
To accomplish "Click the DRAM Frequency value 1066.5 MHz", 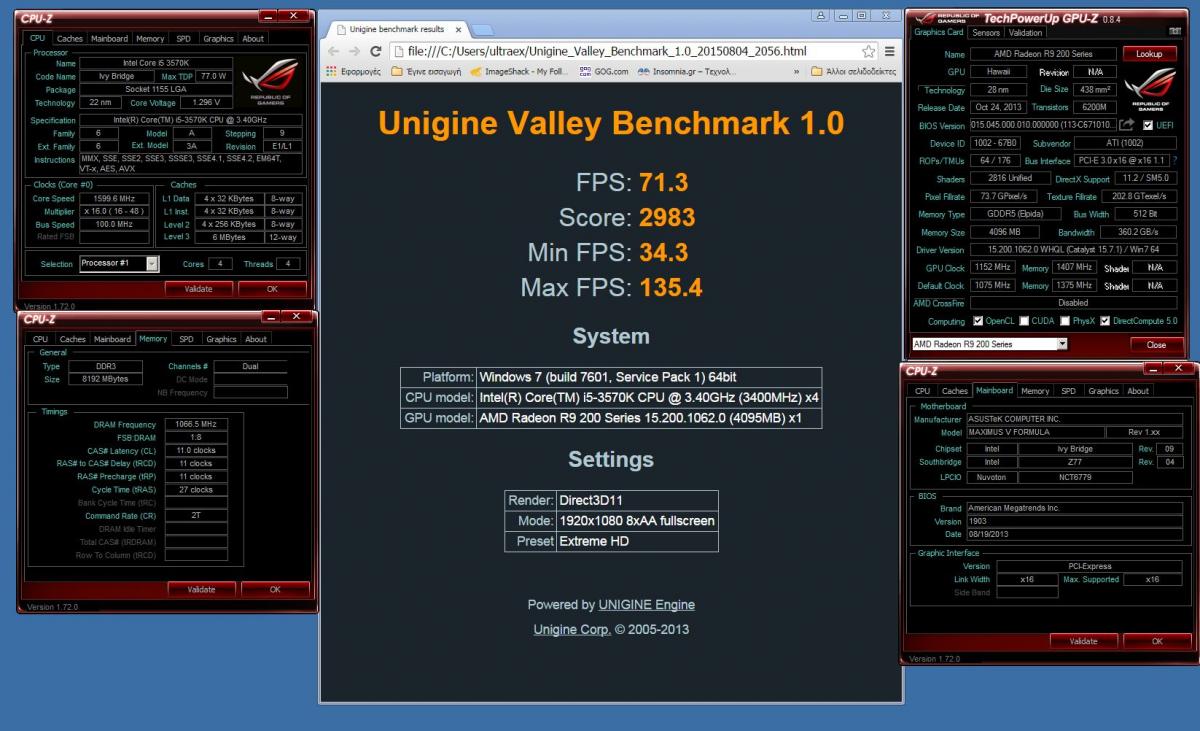I will click(195, 424).
